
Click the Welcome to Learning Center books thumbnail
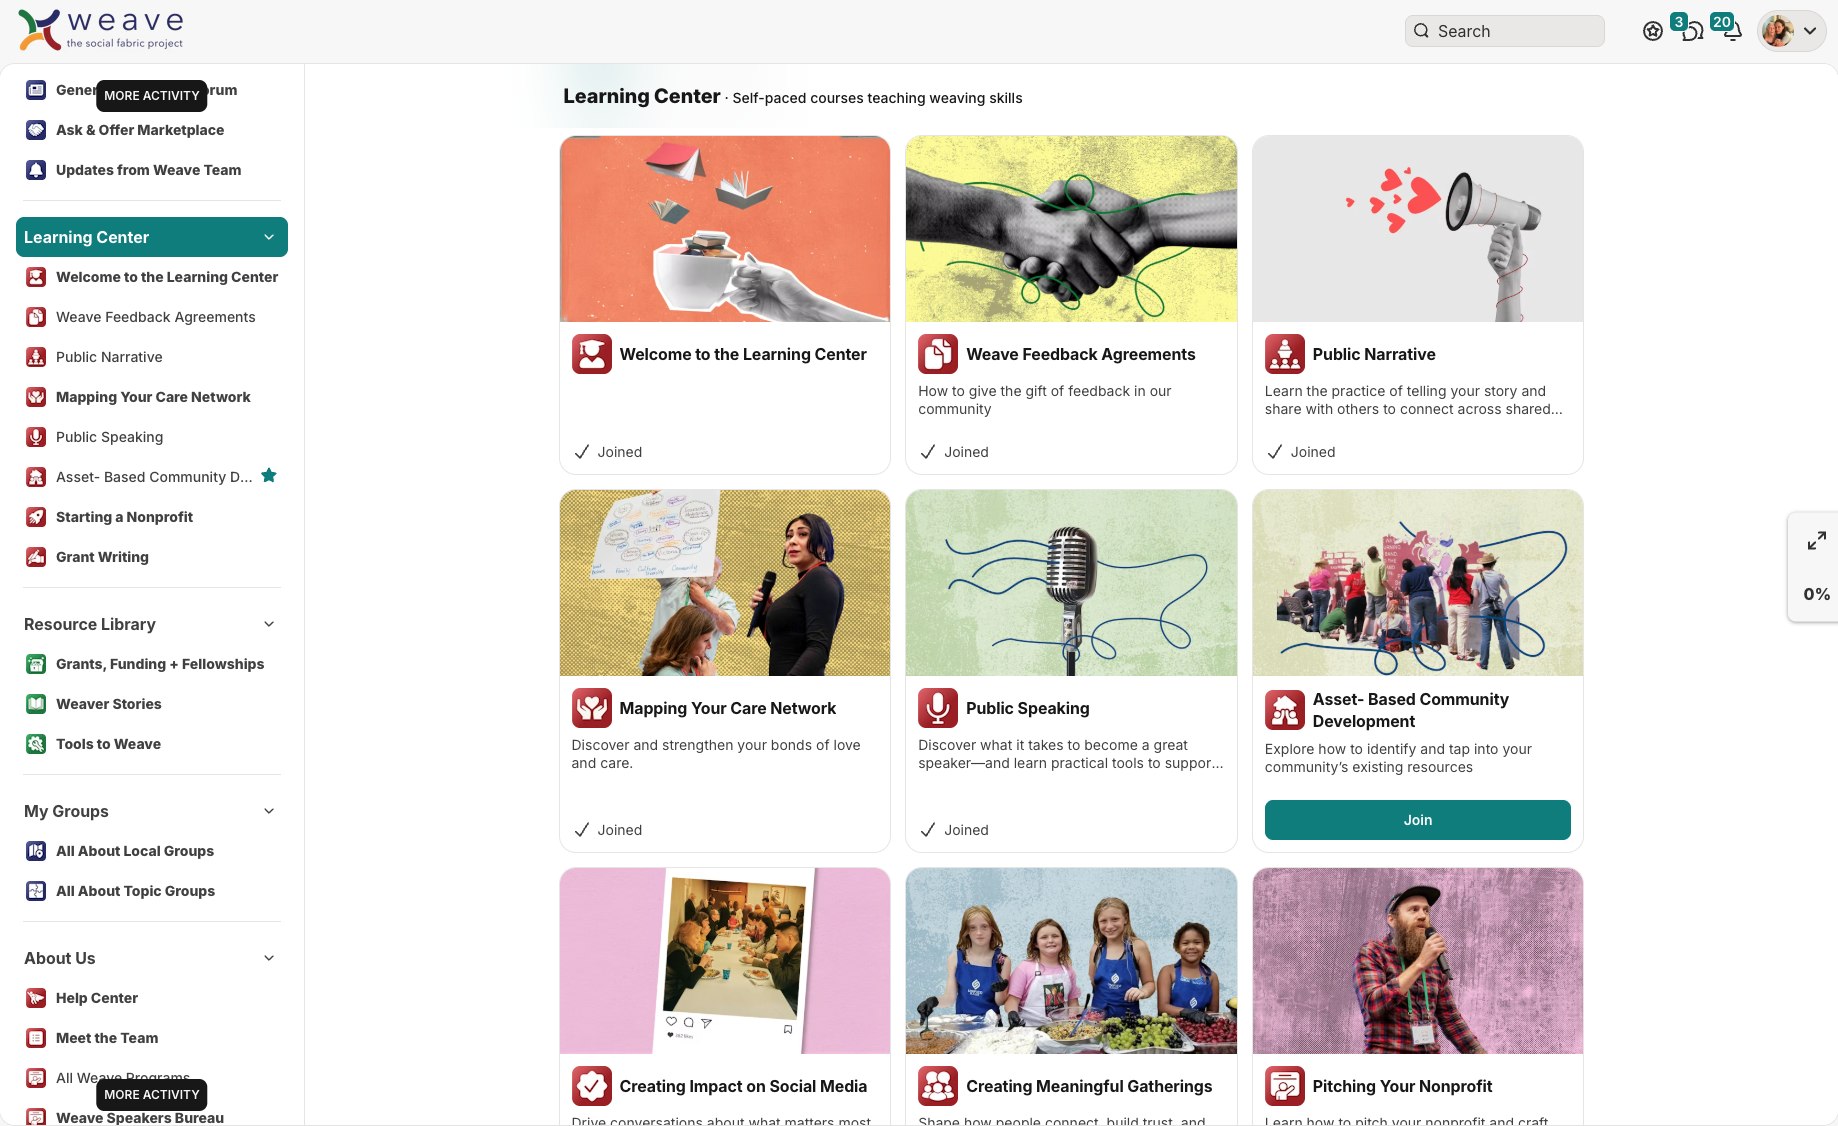click(x=725, y=229)
